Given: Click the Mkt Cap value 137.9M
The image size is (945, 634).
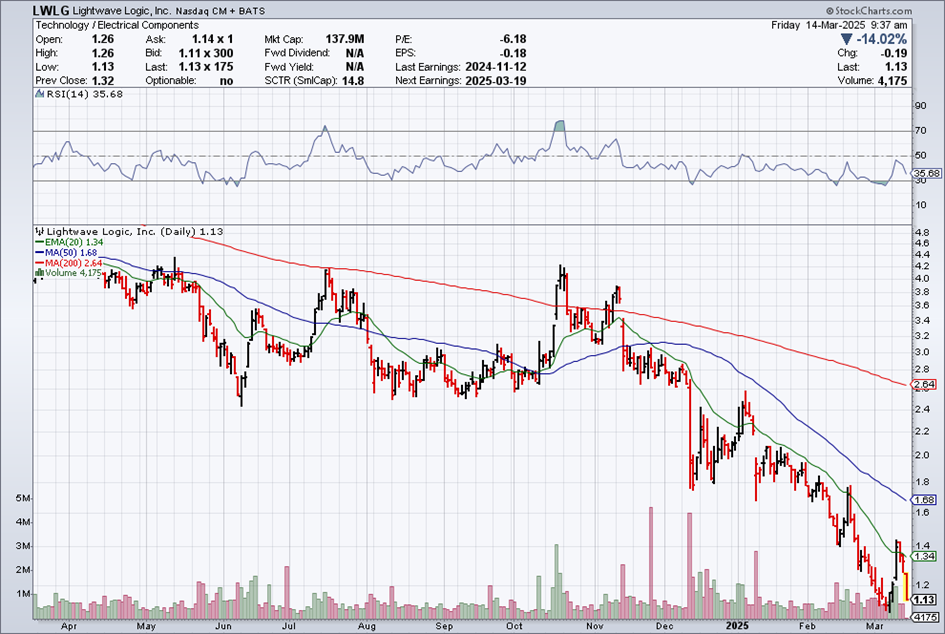Looking at the screenshot, I should pyautogui.click(x=345, y=39).
